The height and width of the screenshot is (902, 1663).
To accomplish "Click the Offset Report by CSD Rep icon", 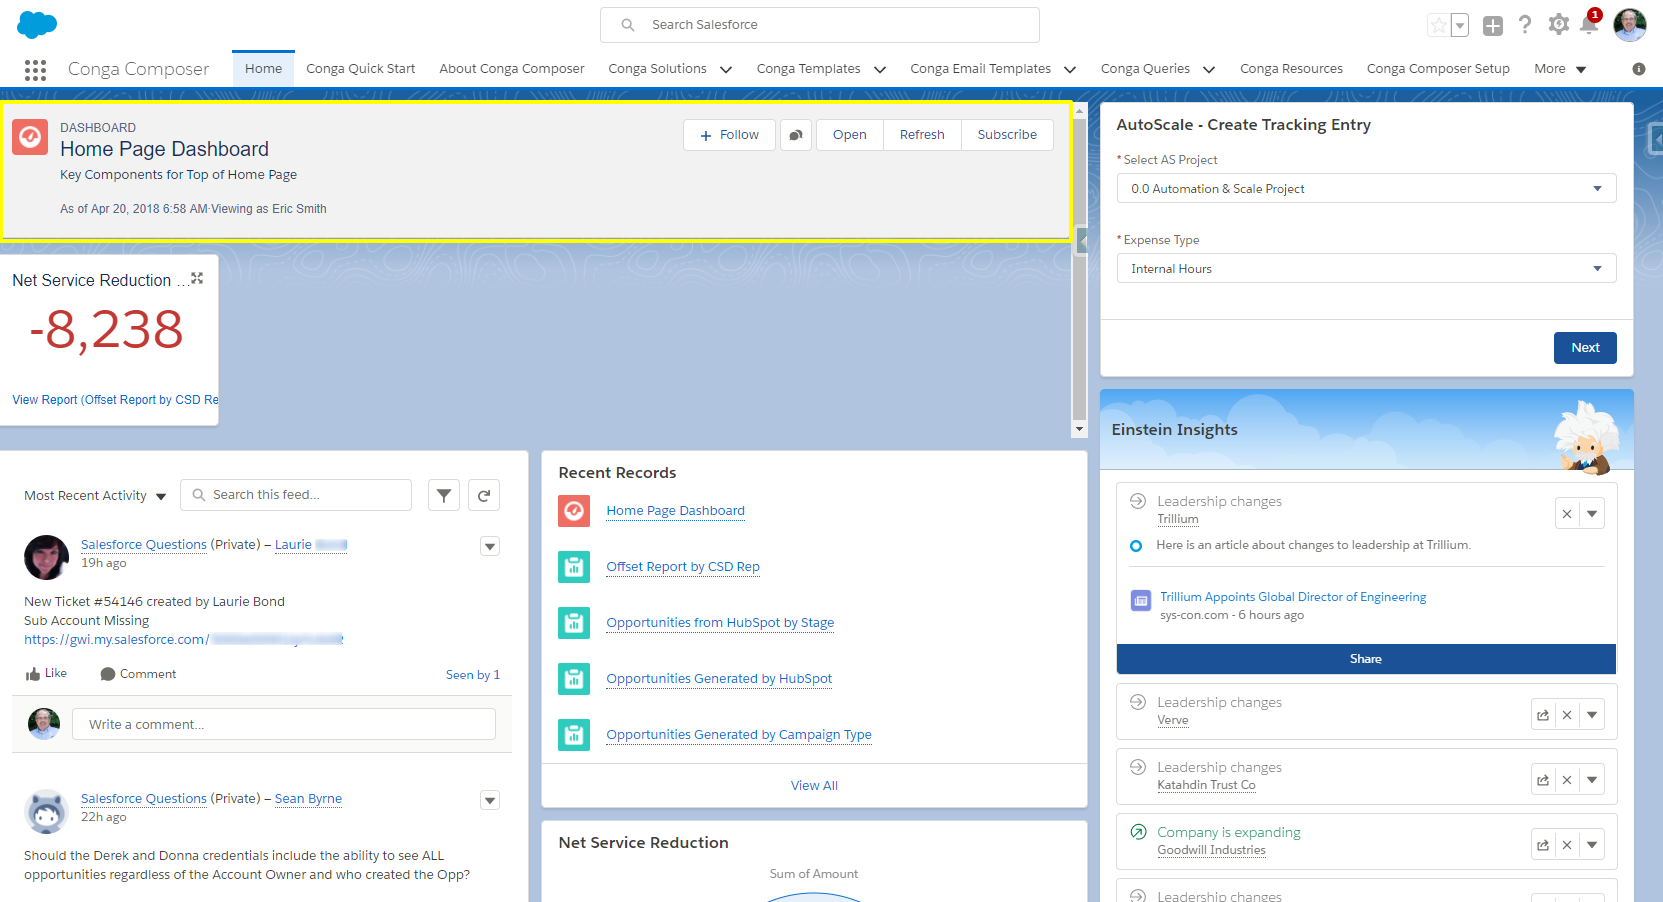I will pyautogui.click(x=574, y=567).
